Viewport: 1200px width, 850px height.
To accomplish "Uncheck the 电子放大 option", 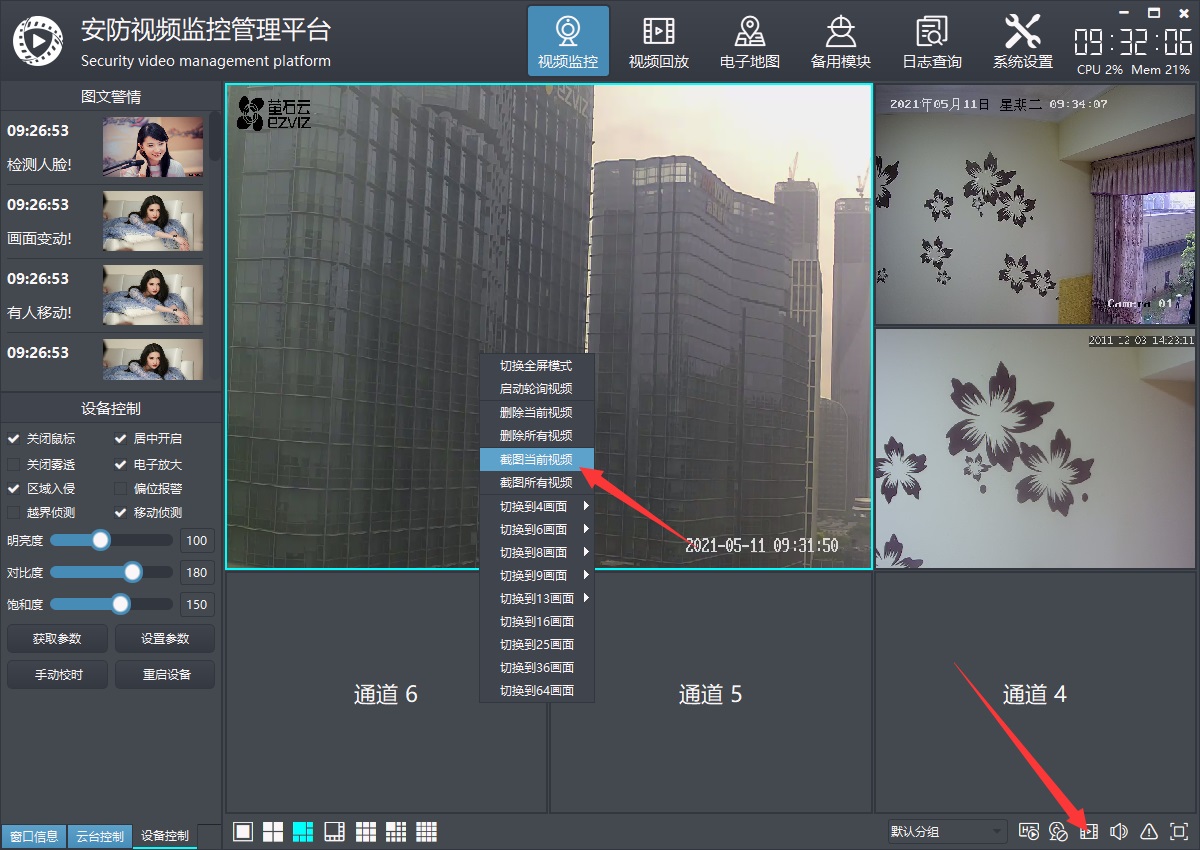I will tap(121, 464).
